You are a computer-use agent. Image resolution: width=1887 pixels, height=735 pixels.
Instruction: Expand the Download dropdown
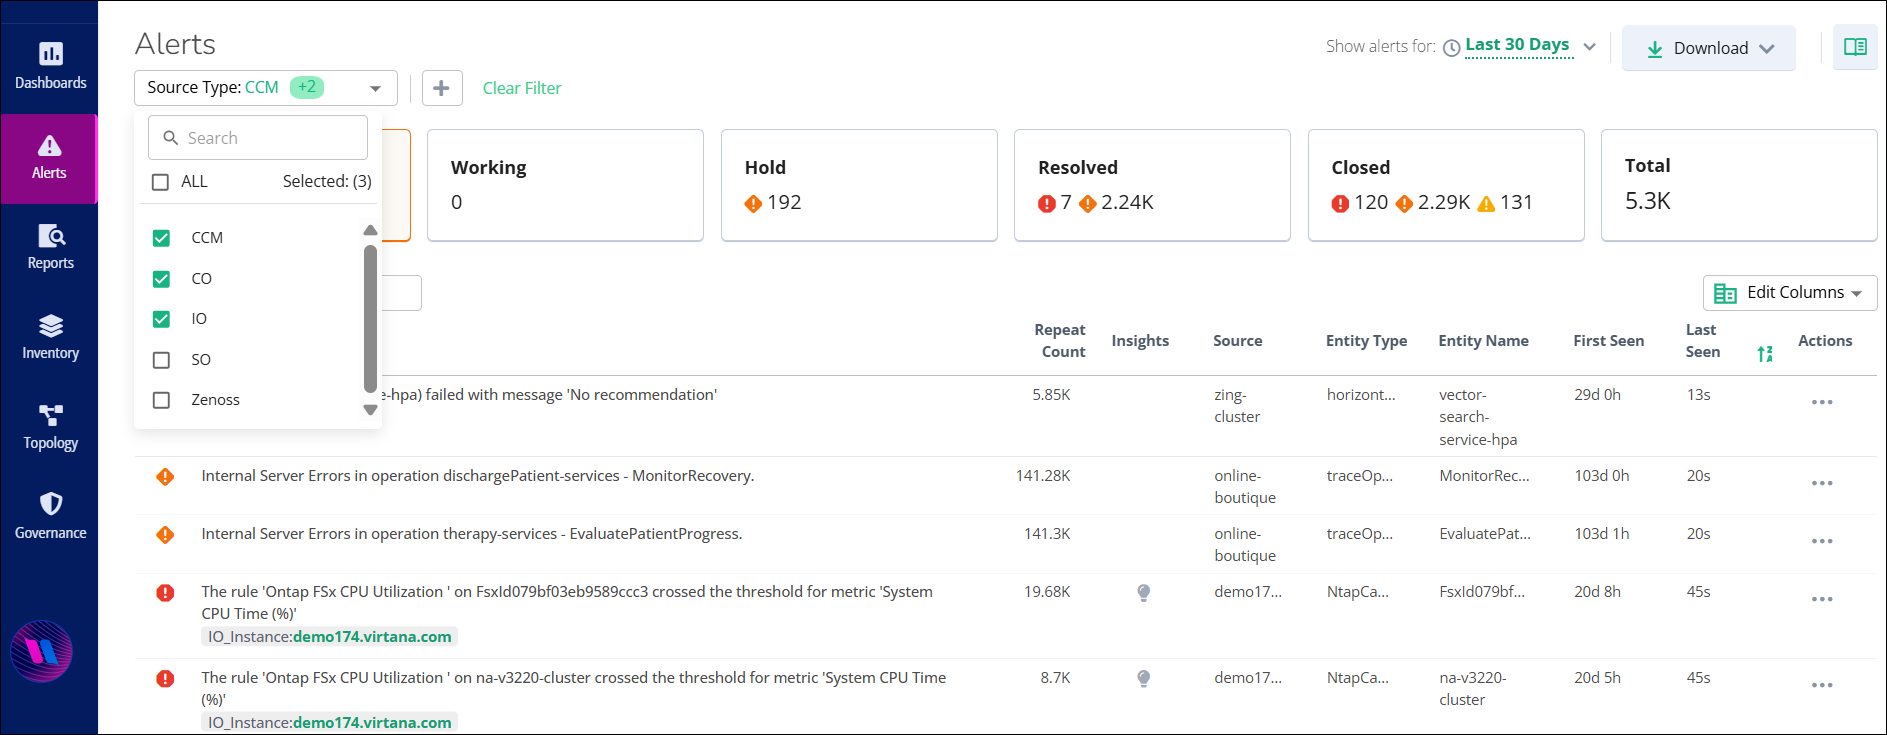(x=1709, y=48)
